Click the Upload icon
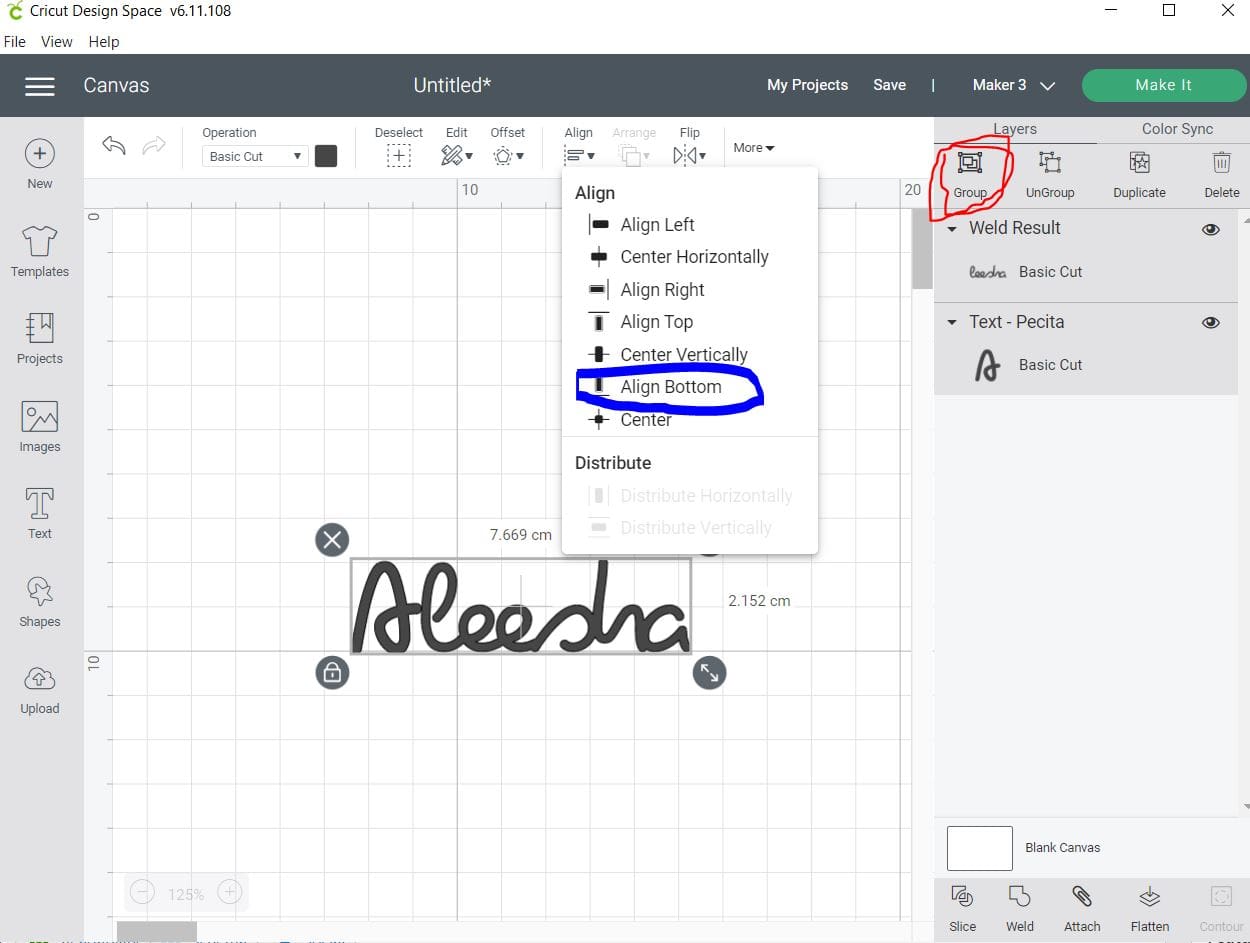This screenshot has height=943, width=1250. (40, 678)
